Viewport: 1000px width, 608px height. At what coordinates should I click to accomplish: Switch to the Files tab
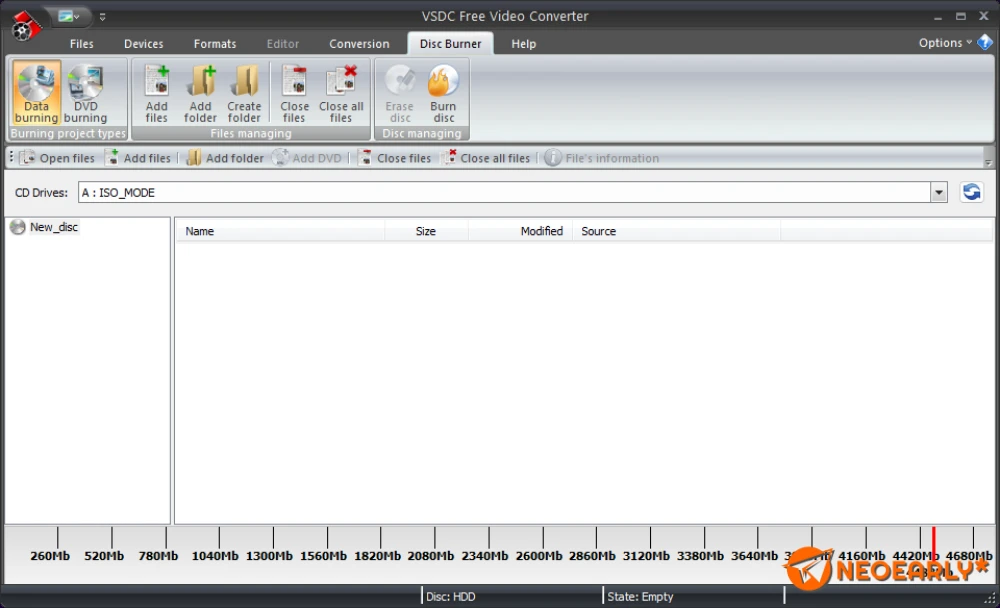[82, 43]
